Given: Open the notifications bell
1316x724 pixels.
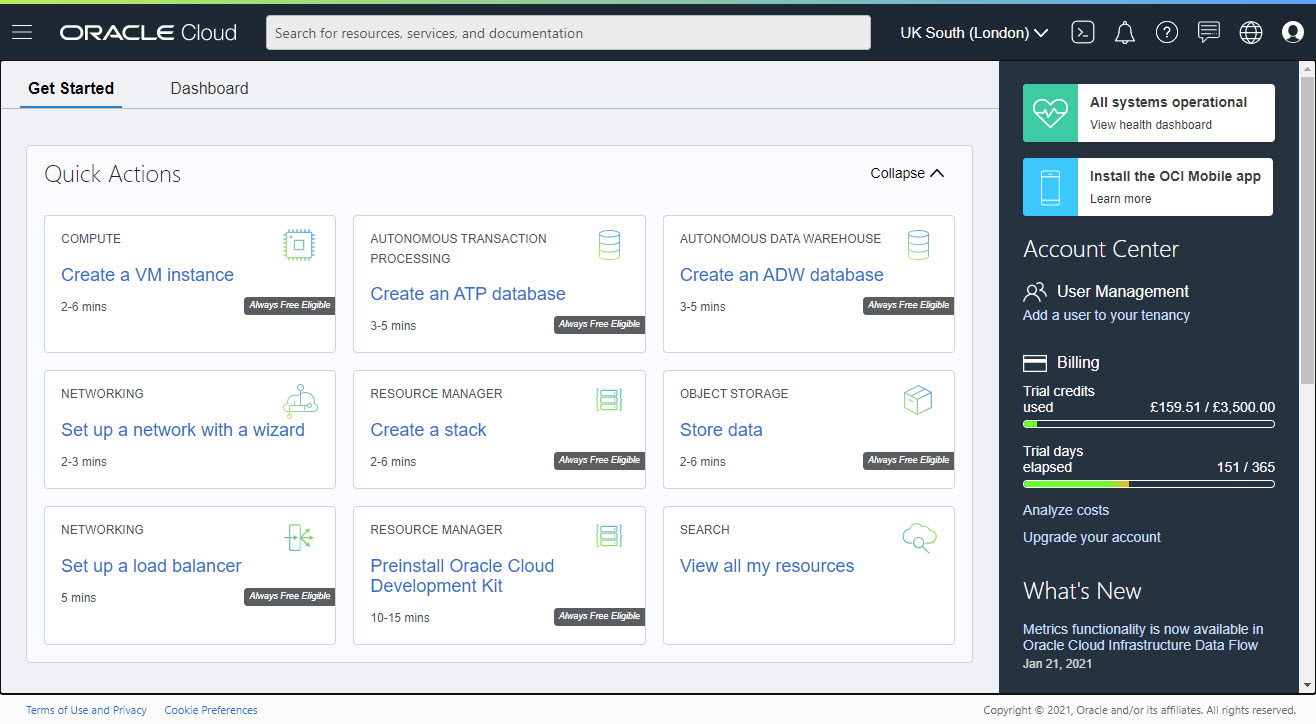Looking at the screenshot, I should 1124,32.
